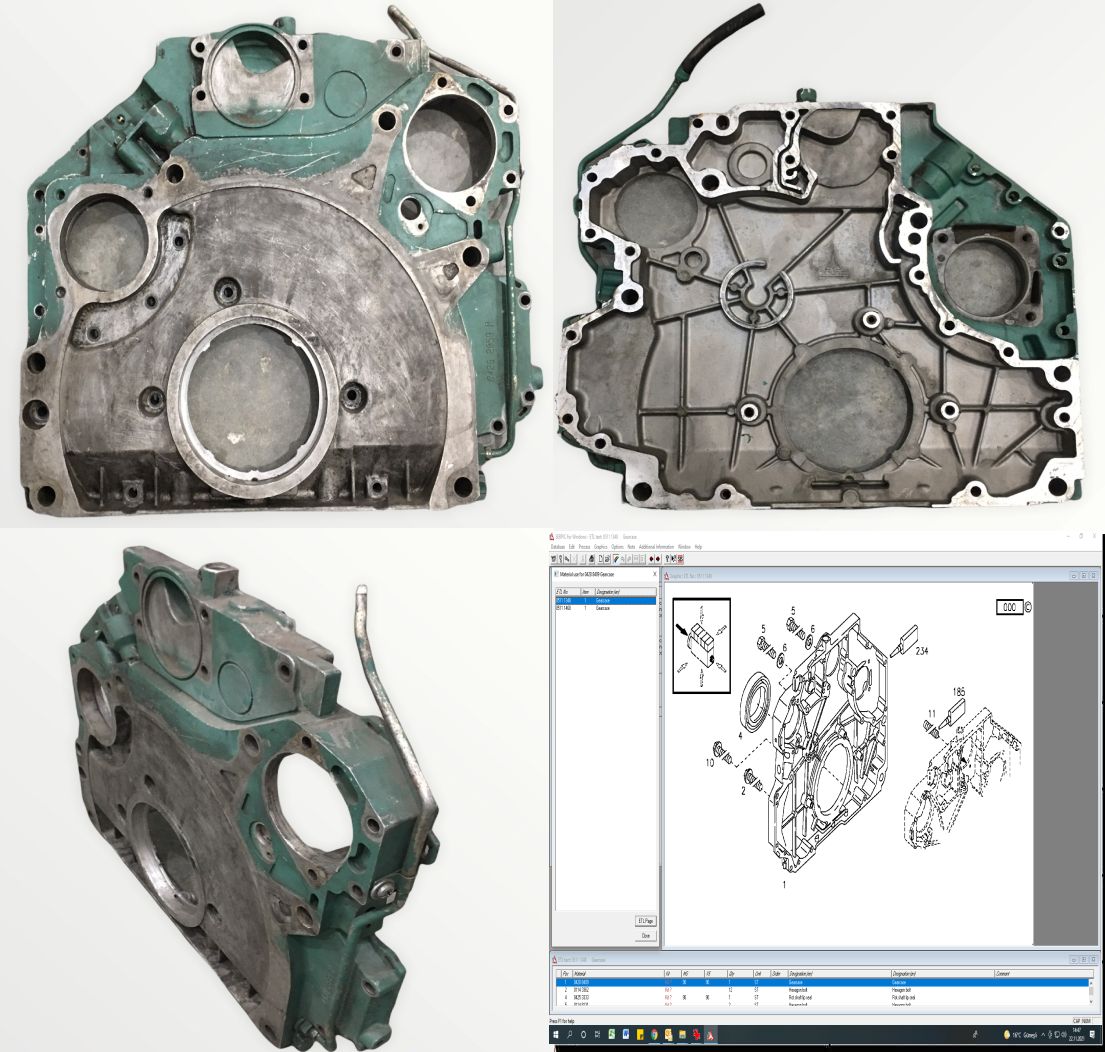Image resolution: width=1105 pixels, height=1052 pixels.
Task: Open the Process menu
Action: 584,547
